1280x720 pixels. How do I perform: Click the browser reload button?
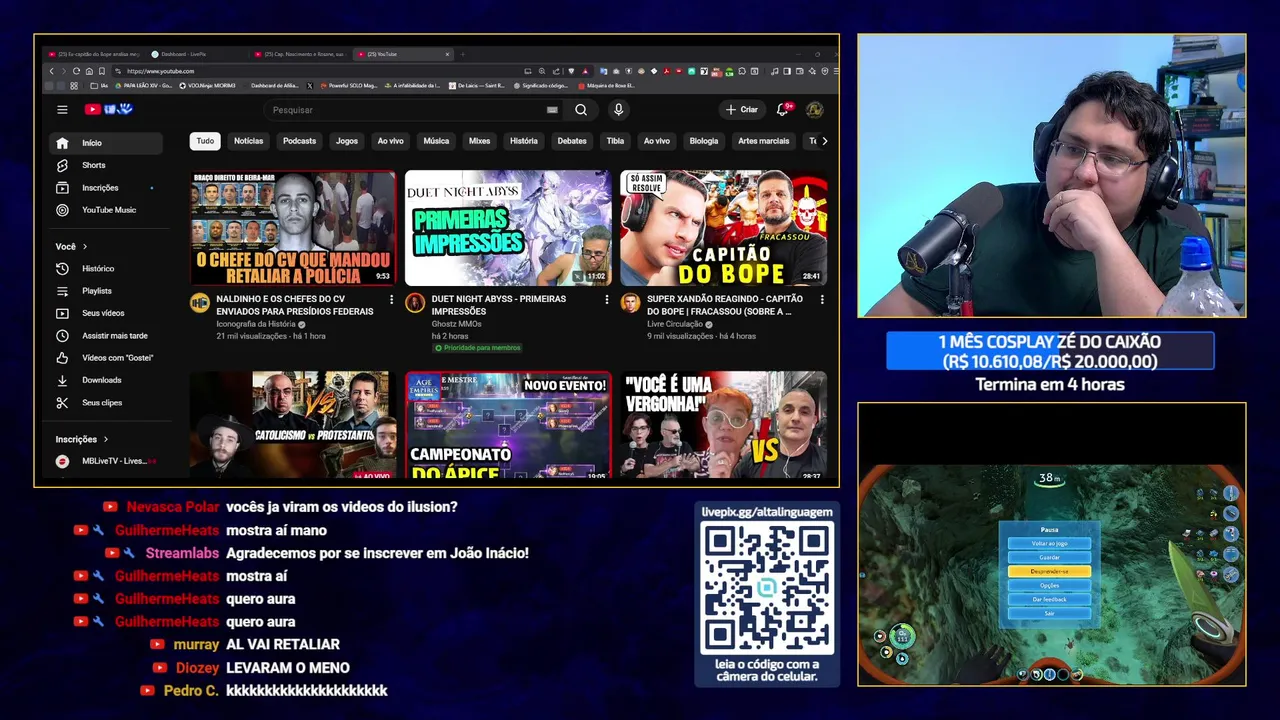click(76, 71)
